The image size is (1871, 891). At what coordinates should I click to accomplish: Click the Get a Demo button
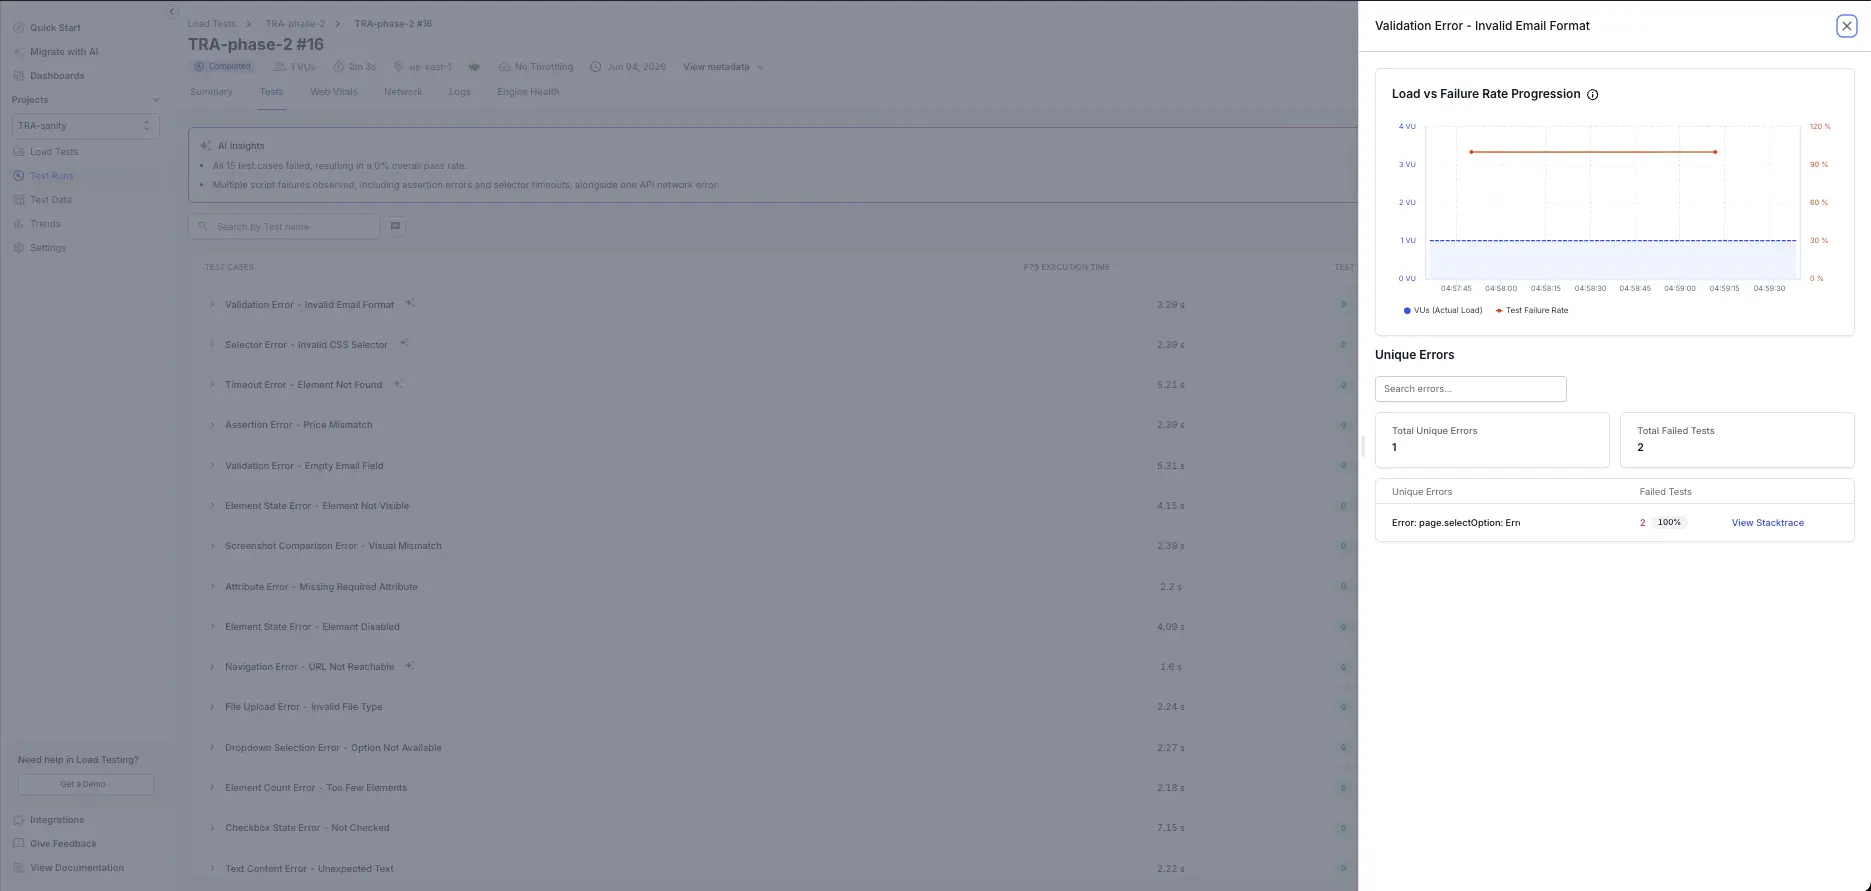(x=85, y=784)
